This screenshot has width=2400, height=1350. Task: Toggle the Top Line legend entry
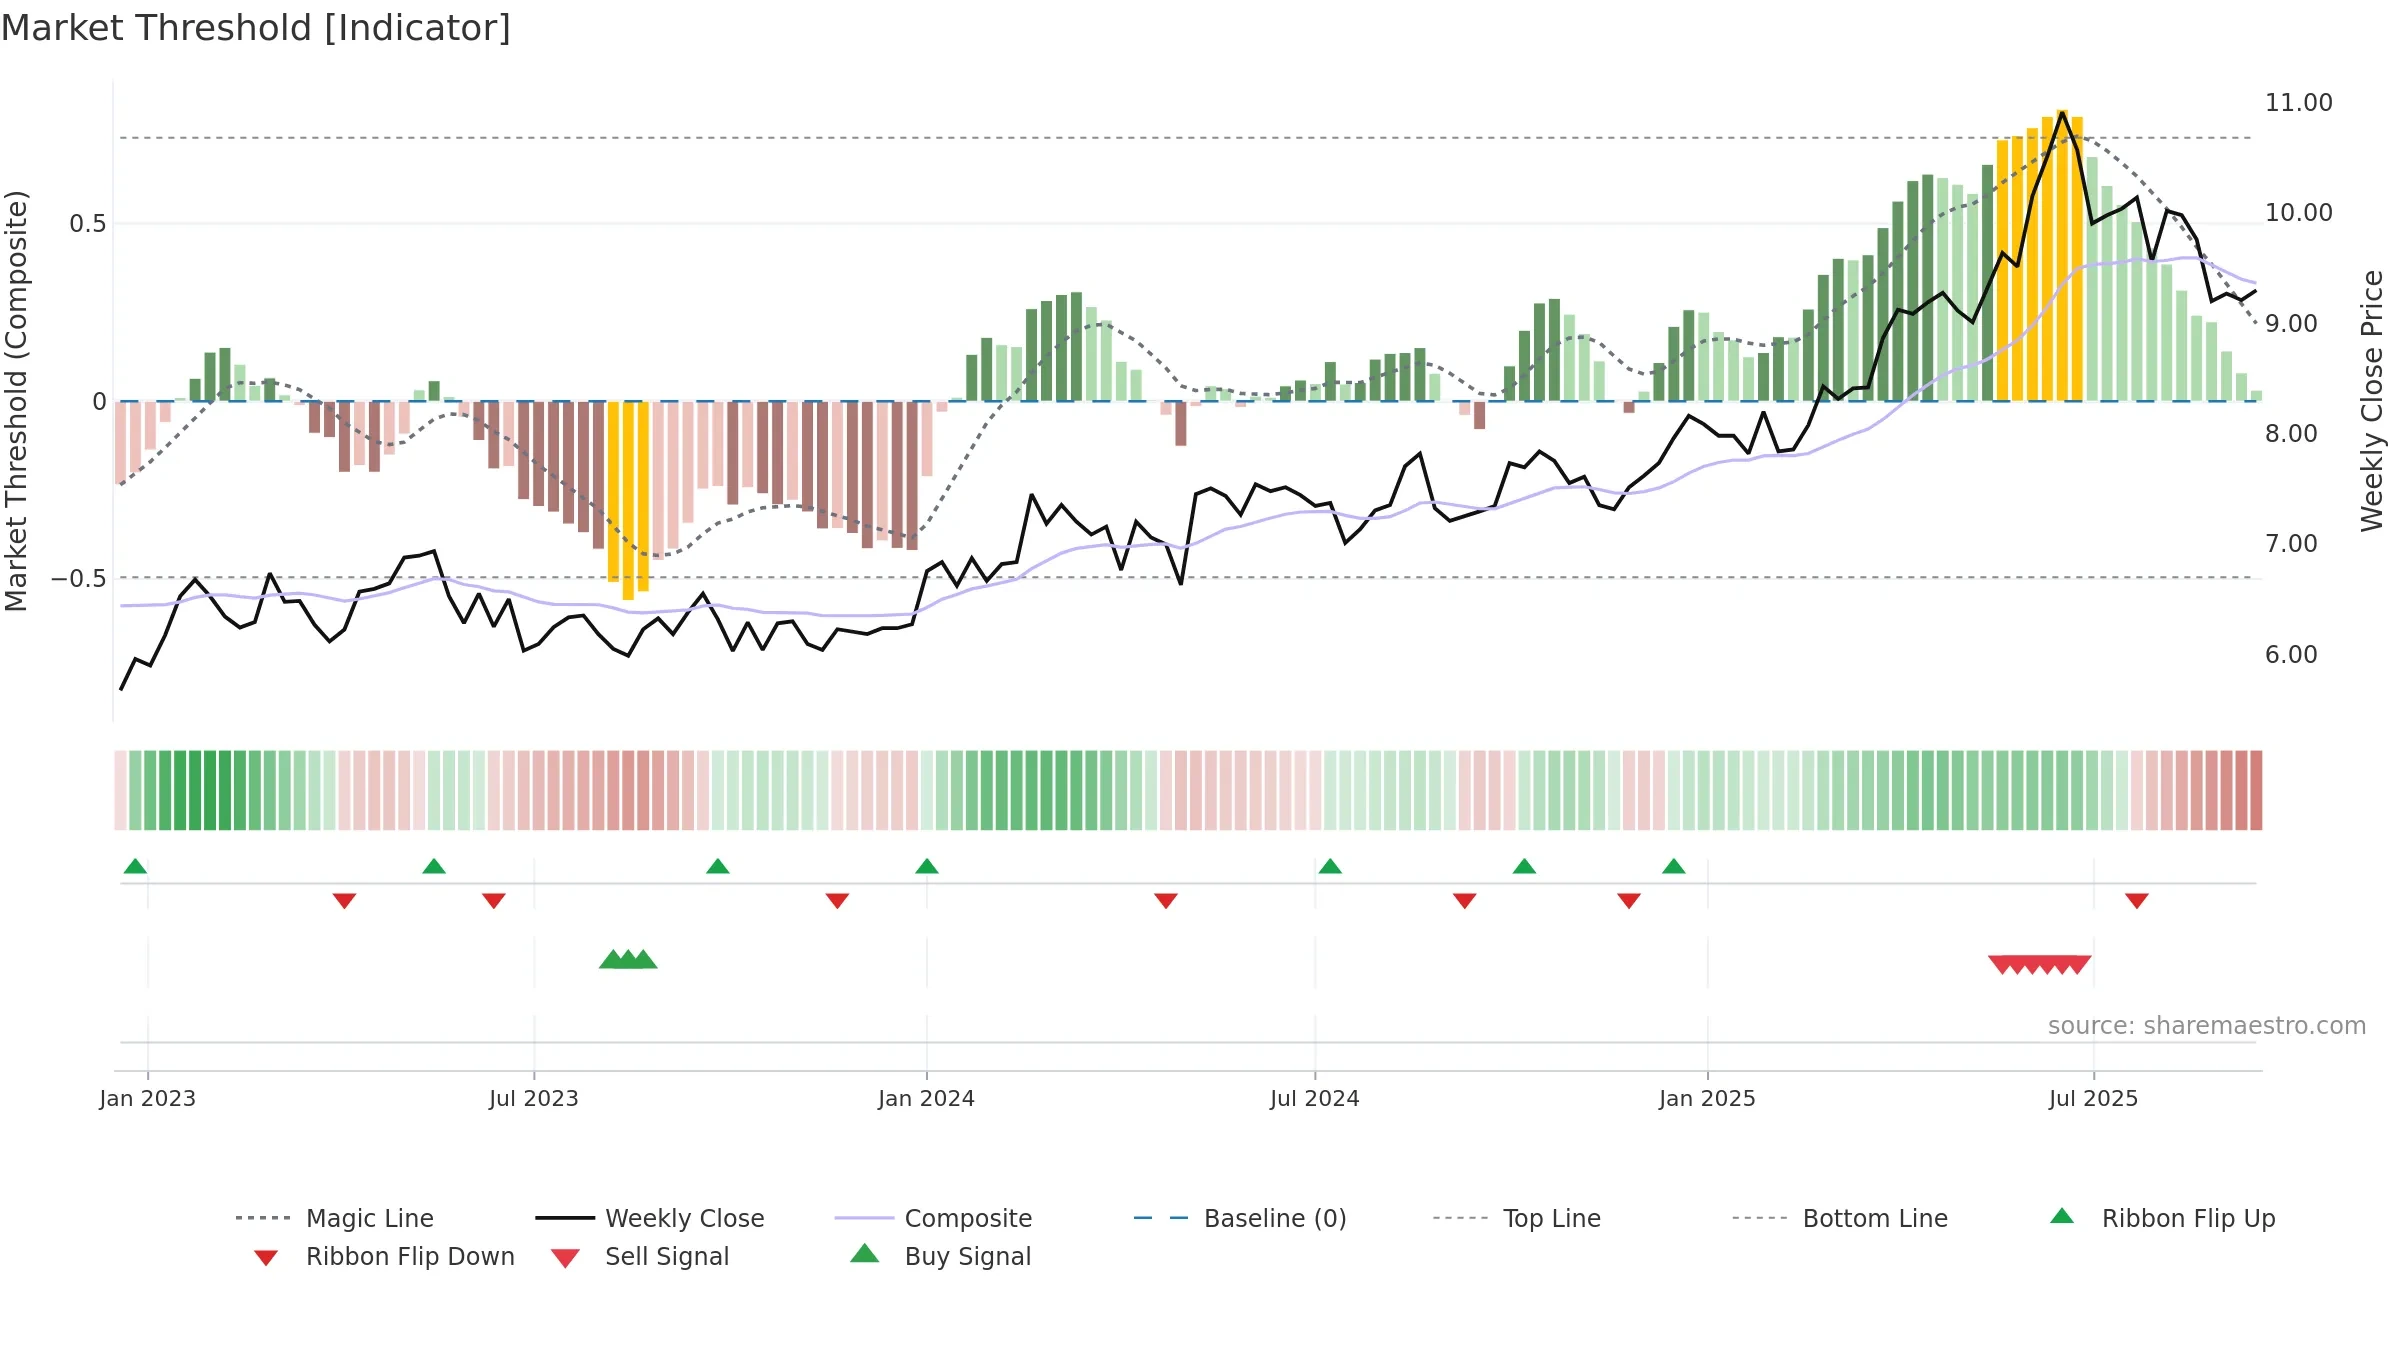pos(1517,1218)
